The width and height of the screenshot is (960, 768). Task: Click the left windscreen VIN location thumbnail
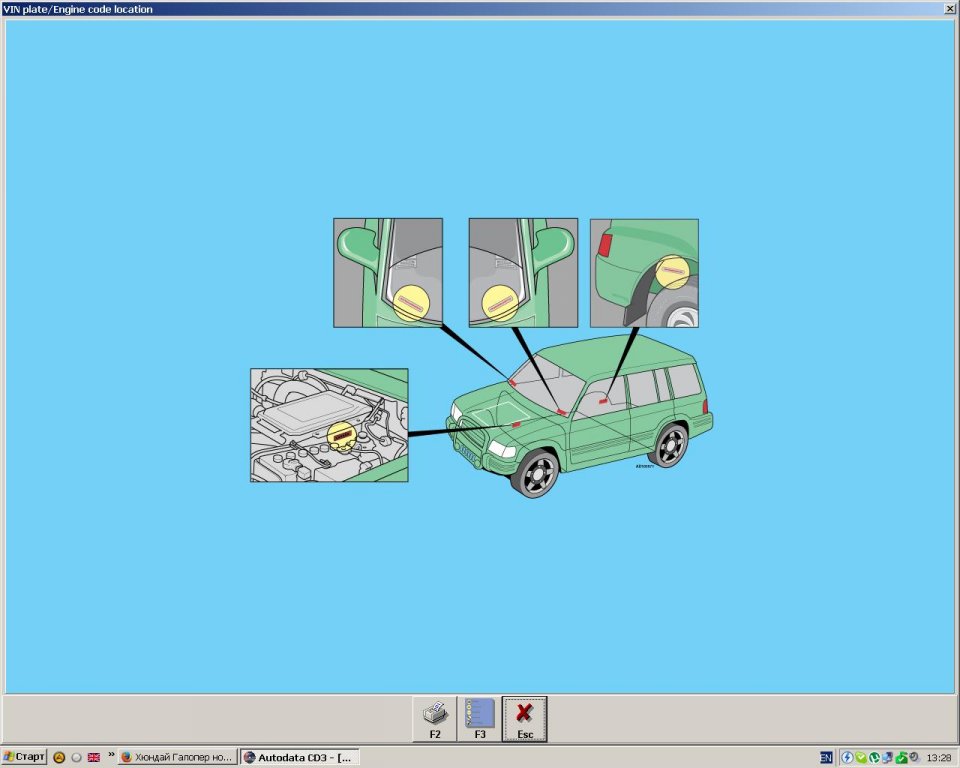pyautogui.click(x=388, y=273)
